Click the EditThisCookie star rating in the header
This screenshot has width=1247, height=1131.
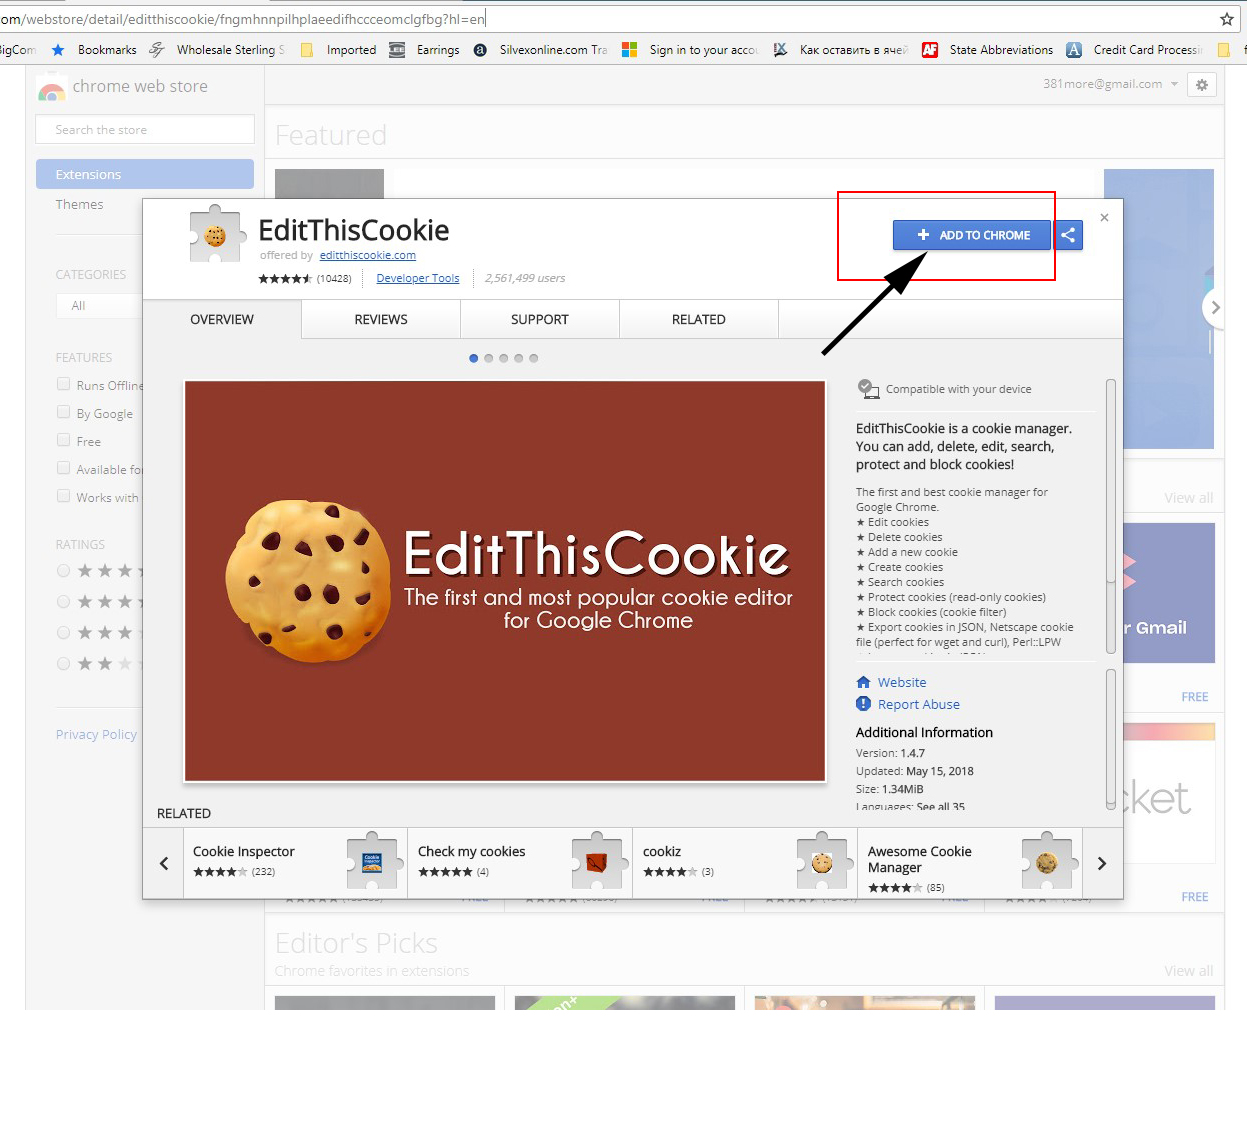click(285, 279)
